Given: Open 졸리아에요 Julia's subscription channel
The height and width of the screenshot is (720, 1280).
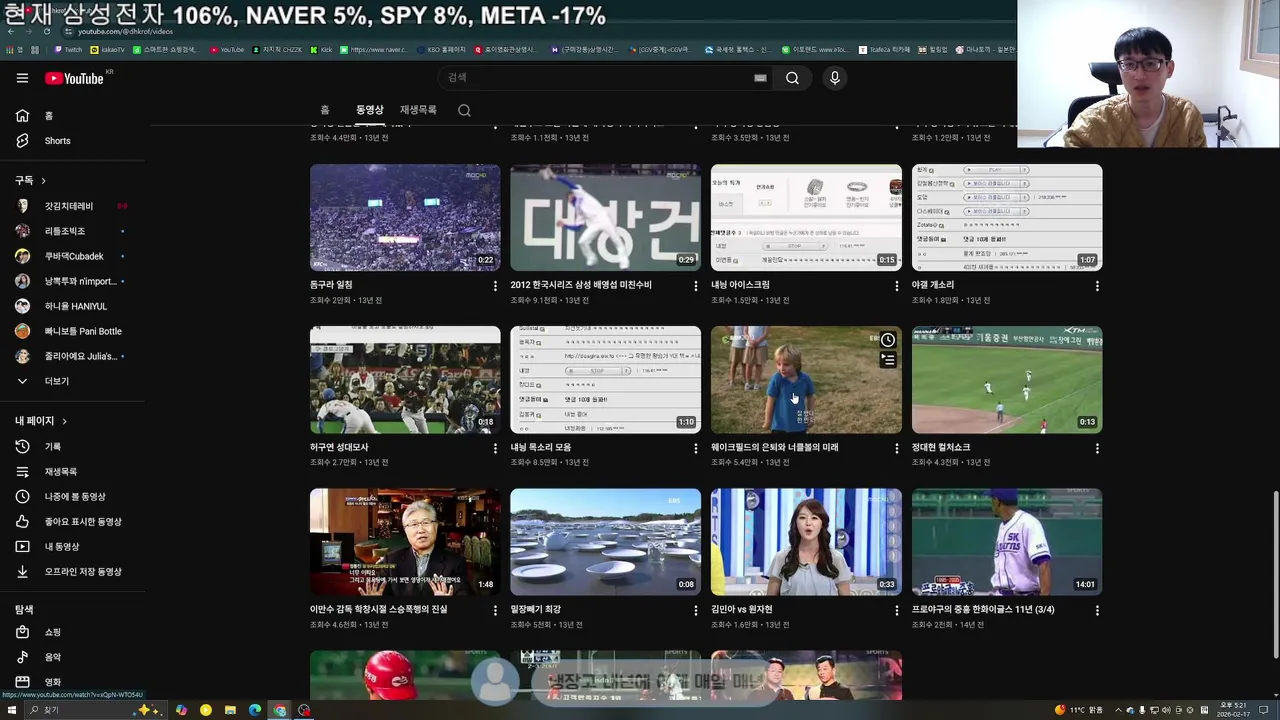Looking at the screenshot, I should (x=72, y=356).
